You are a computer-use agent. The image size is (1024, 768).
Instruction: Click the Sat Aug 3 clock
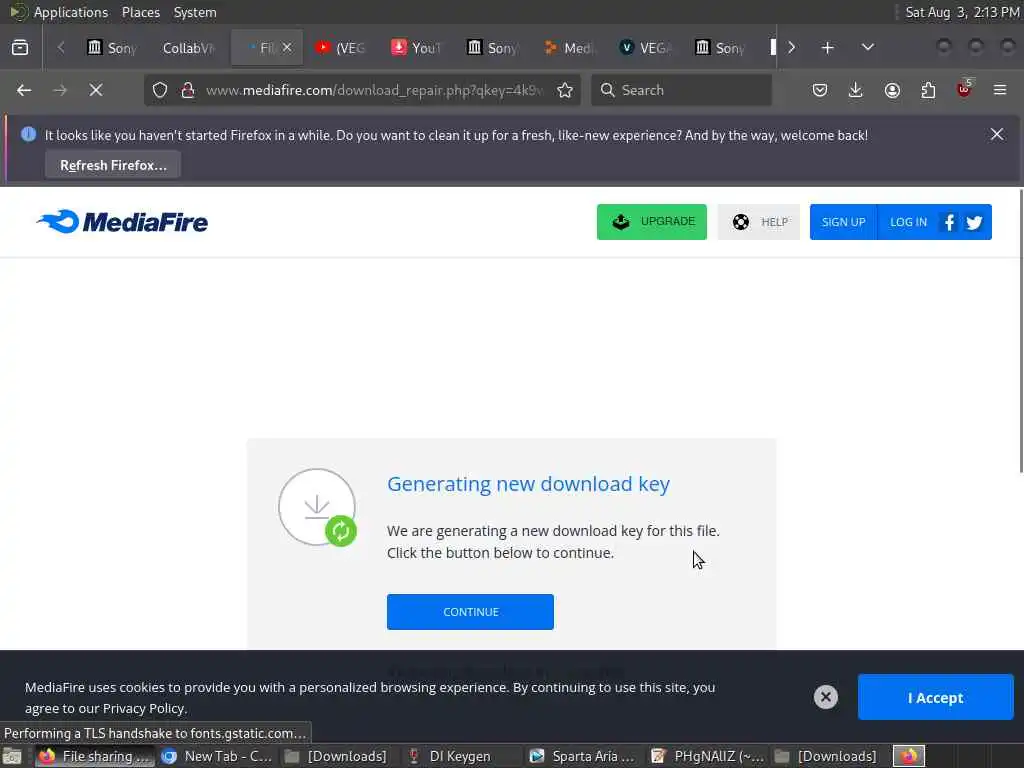[x=963, y=12]
